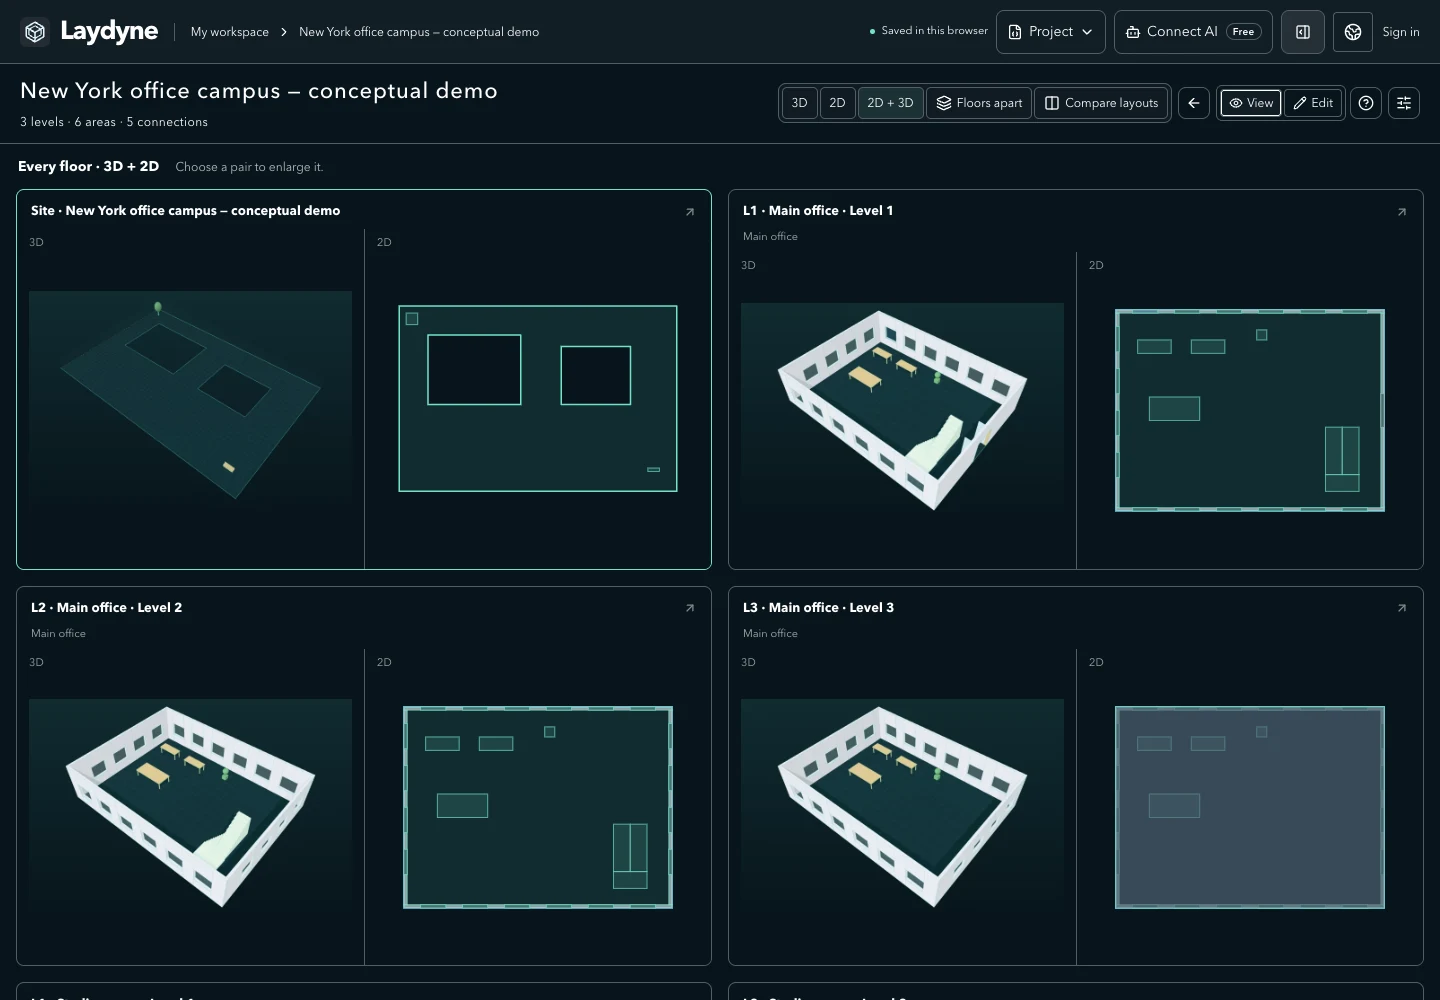Open the help question mark icon
Viewport: 1440px width, 1000px height.
[x=1366, y=103]
